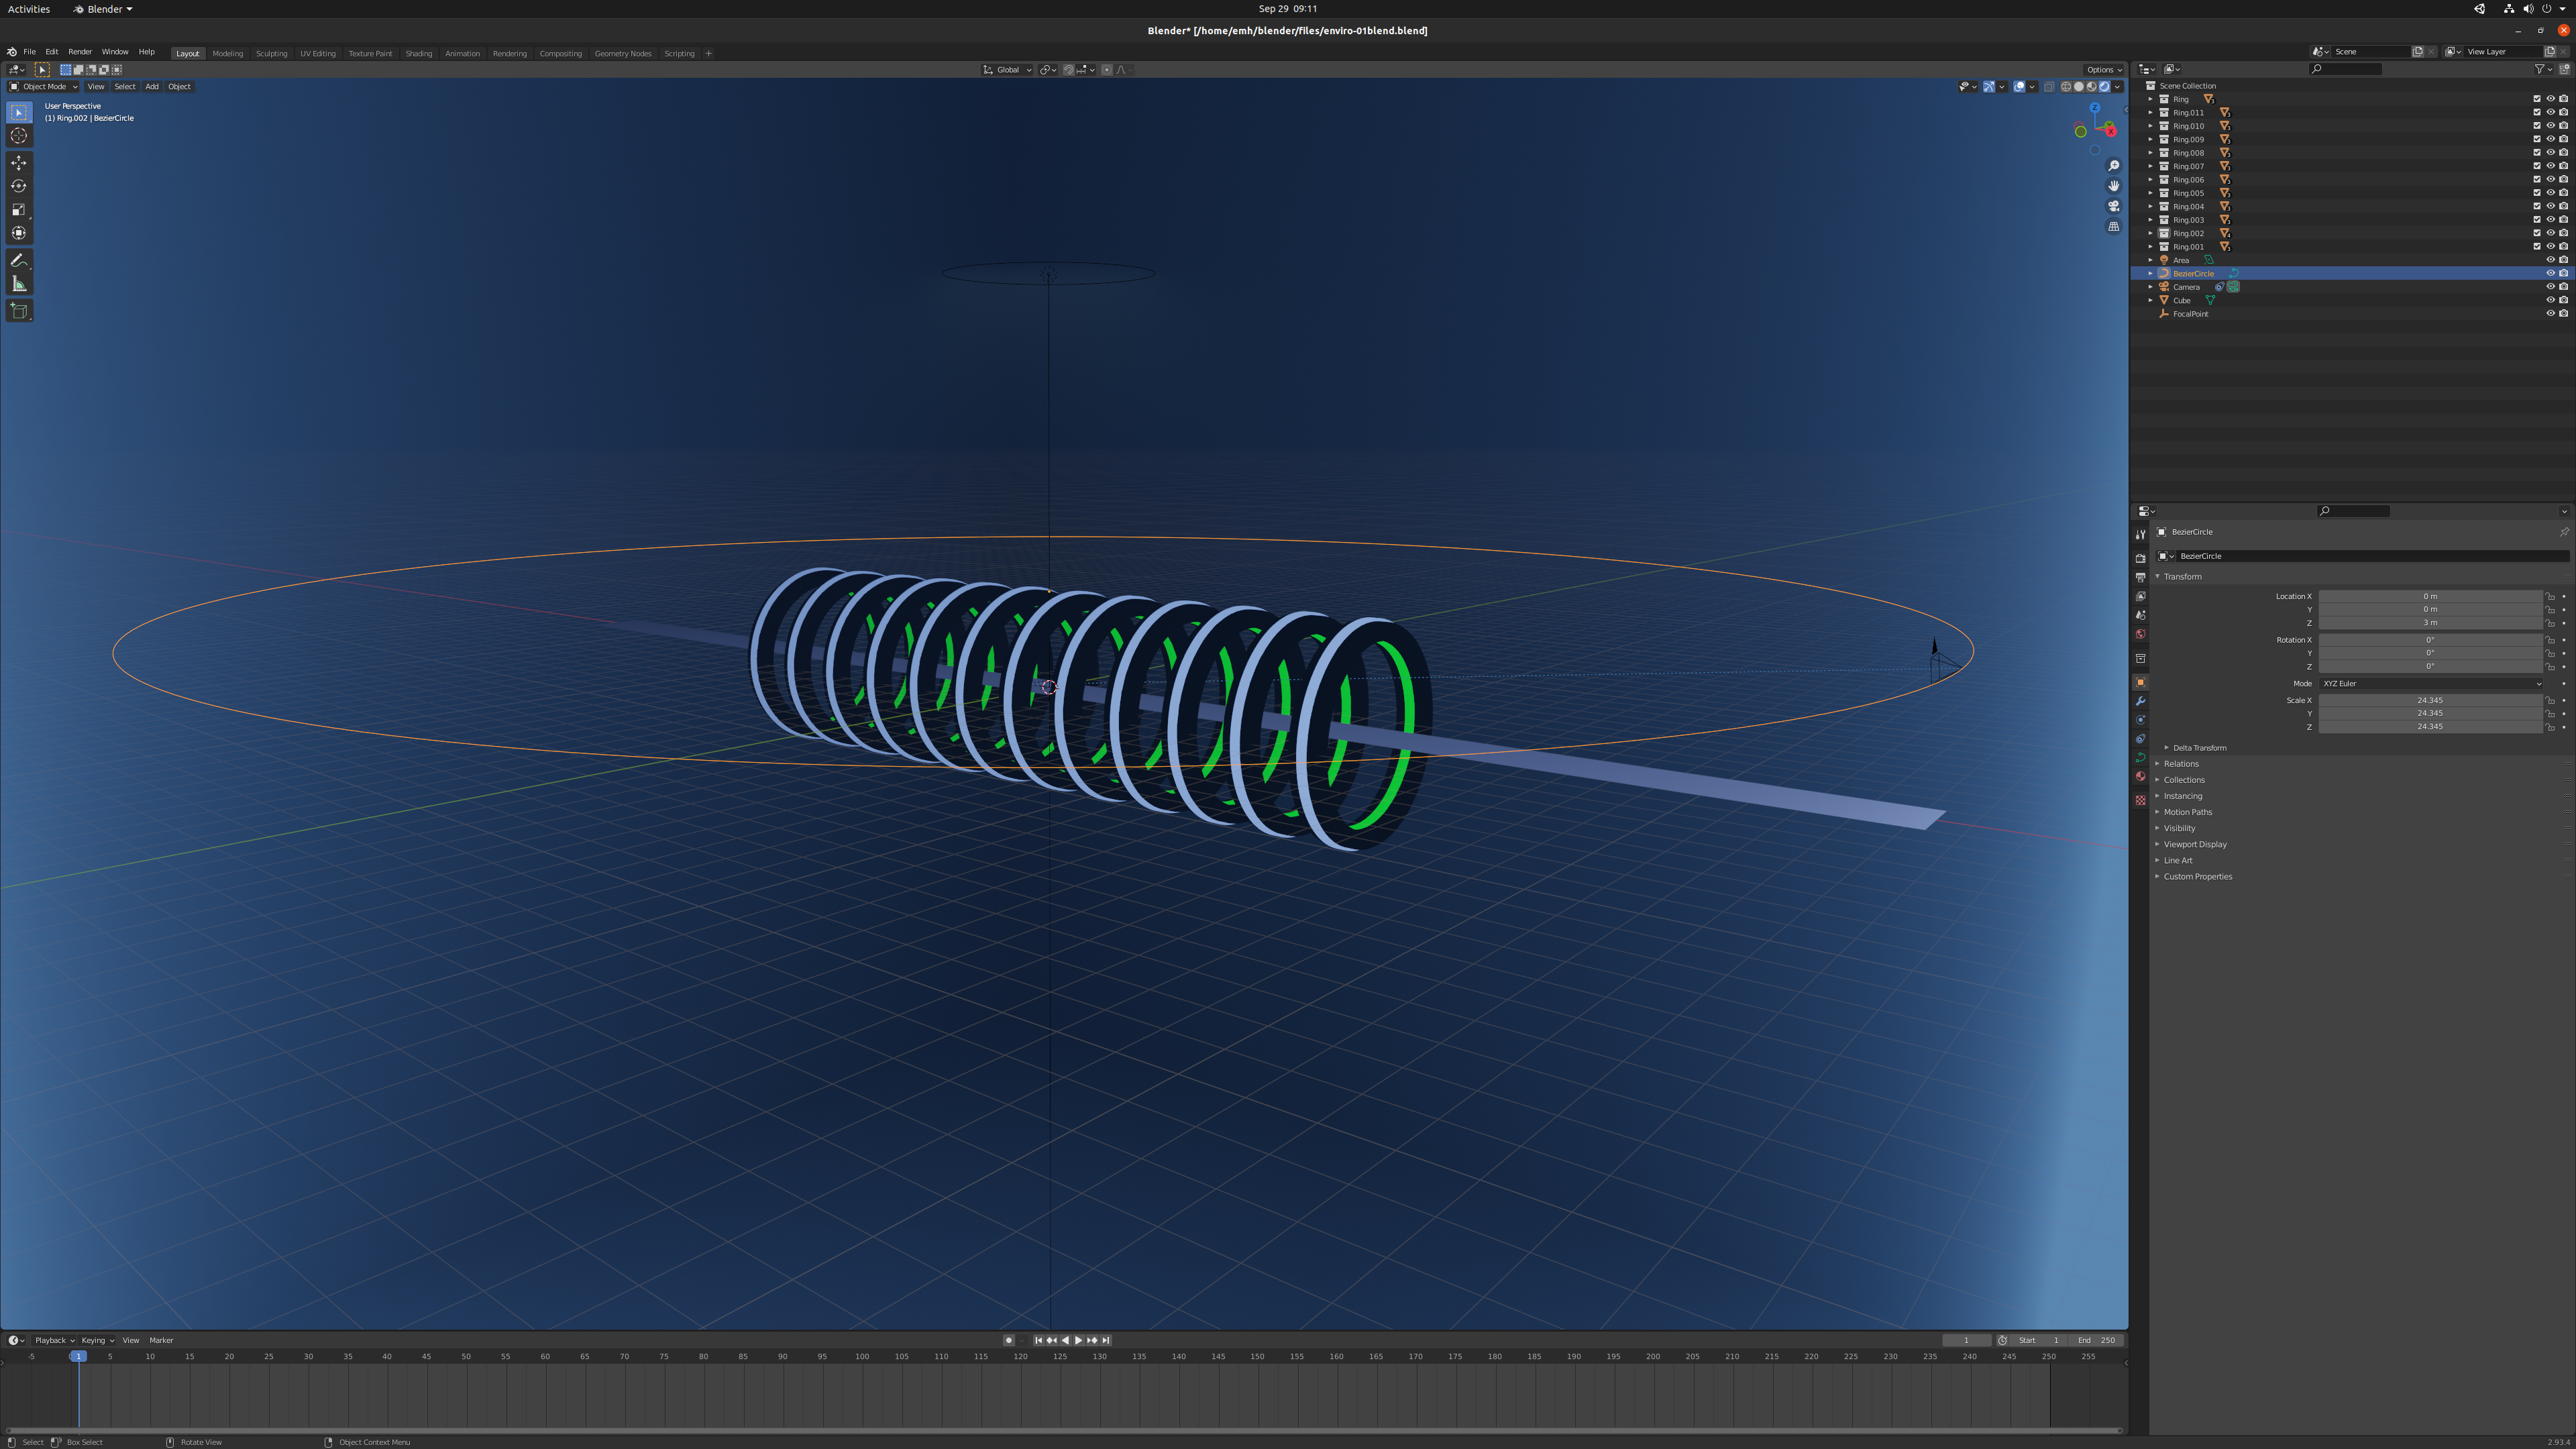Image resolution: width=2576 pixels, height=1449 pixels.
Task: Click the timeline Play button
Action: pos(1078,1340)
